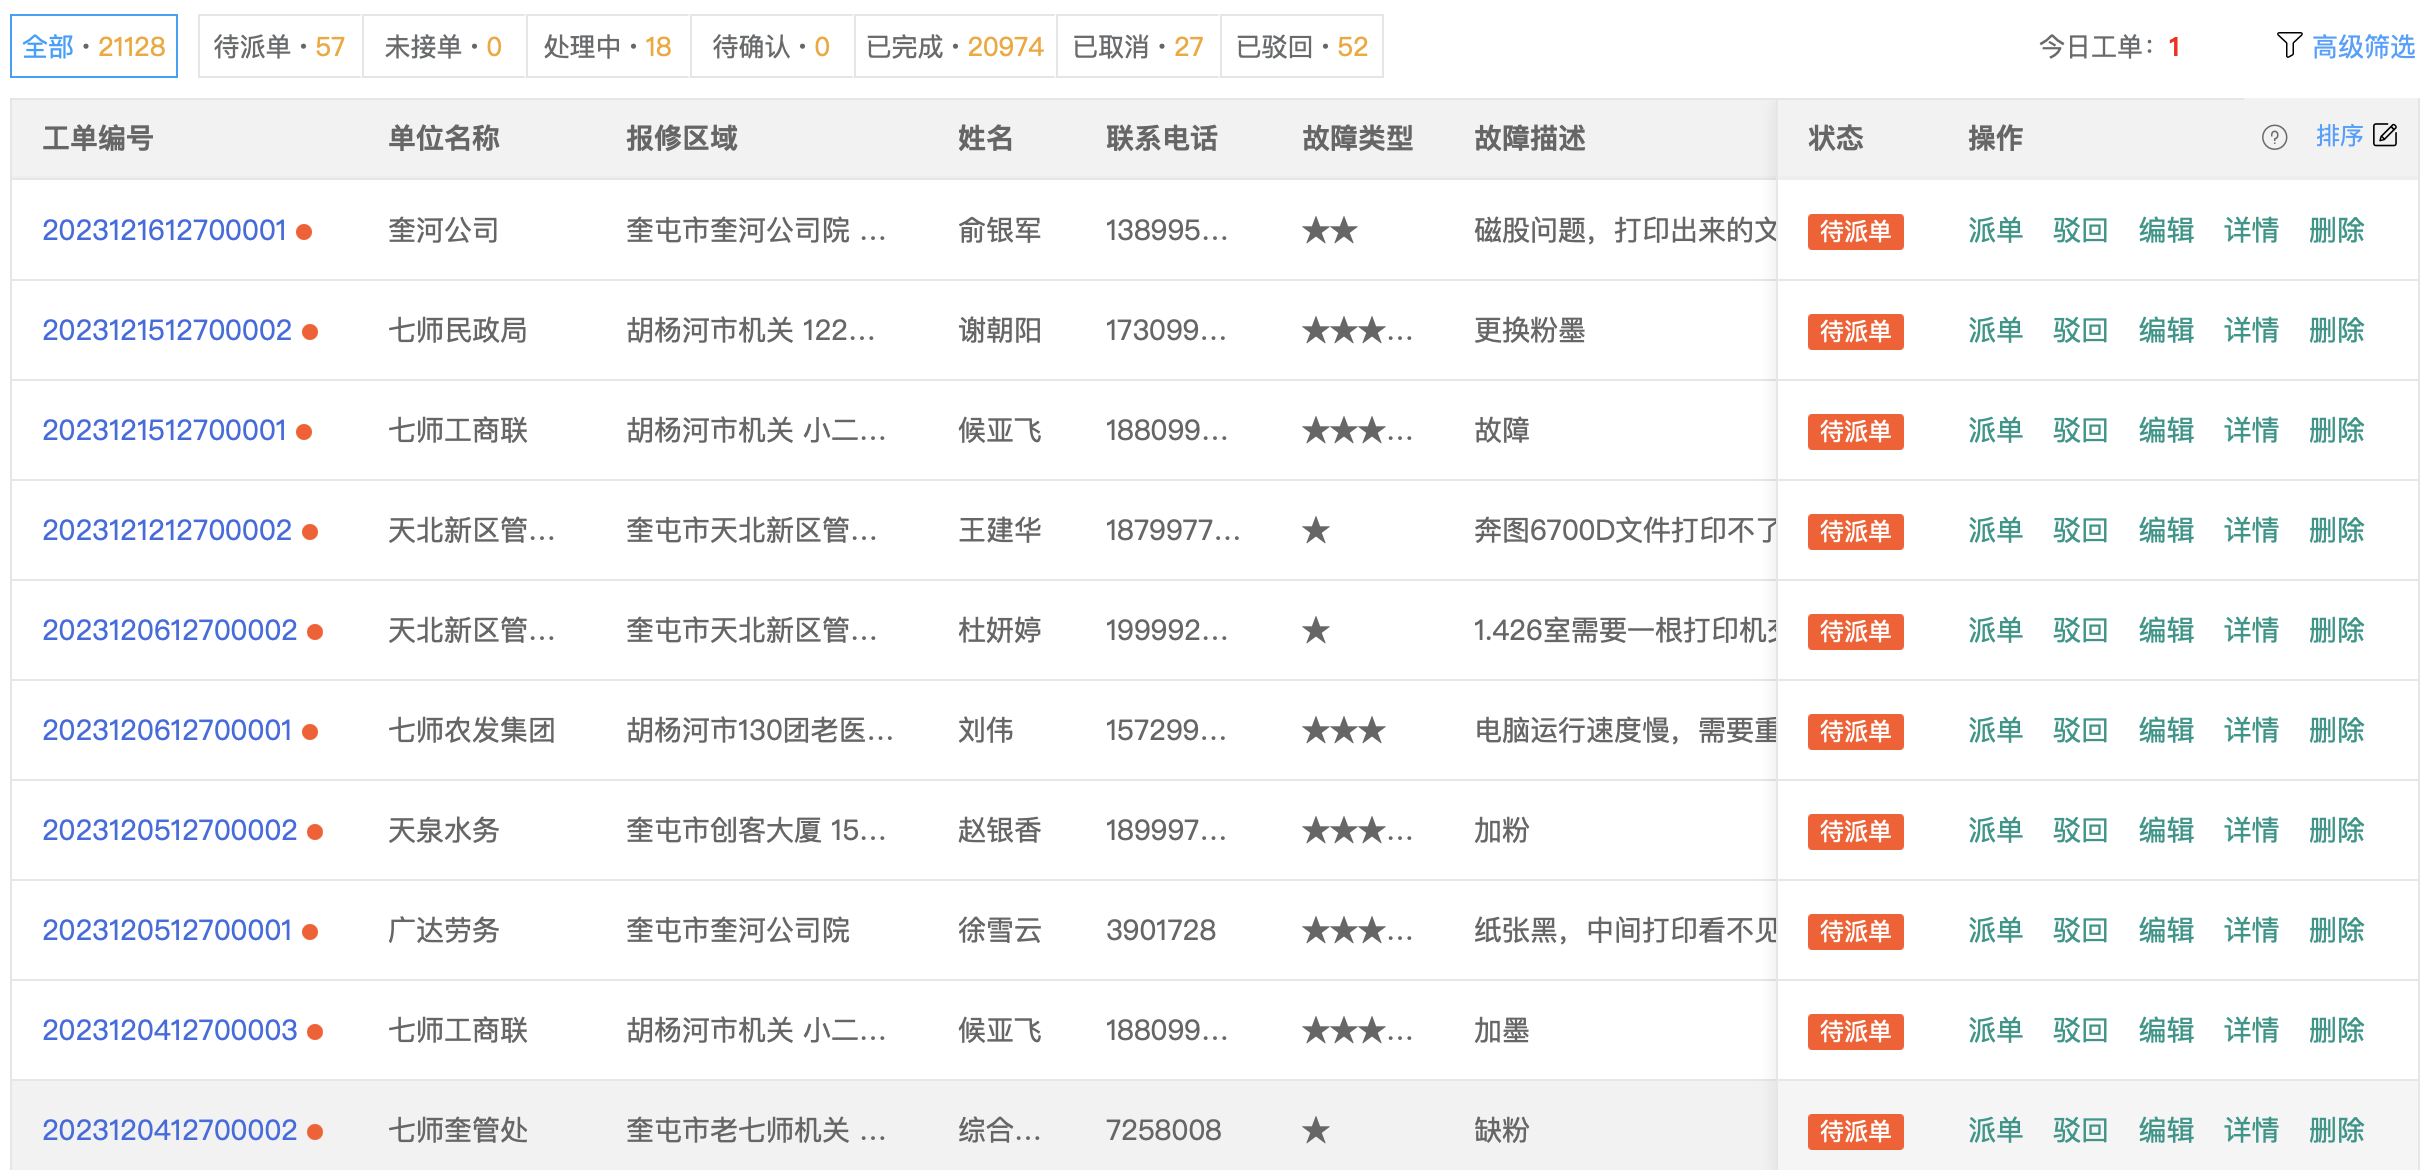Click the 故障类型 column header
The height and width of the screenshot is (1170, 2430).
(x=1357, y=138)
